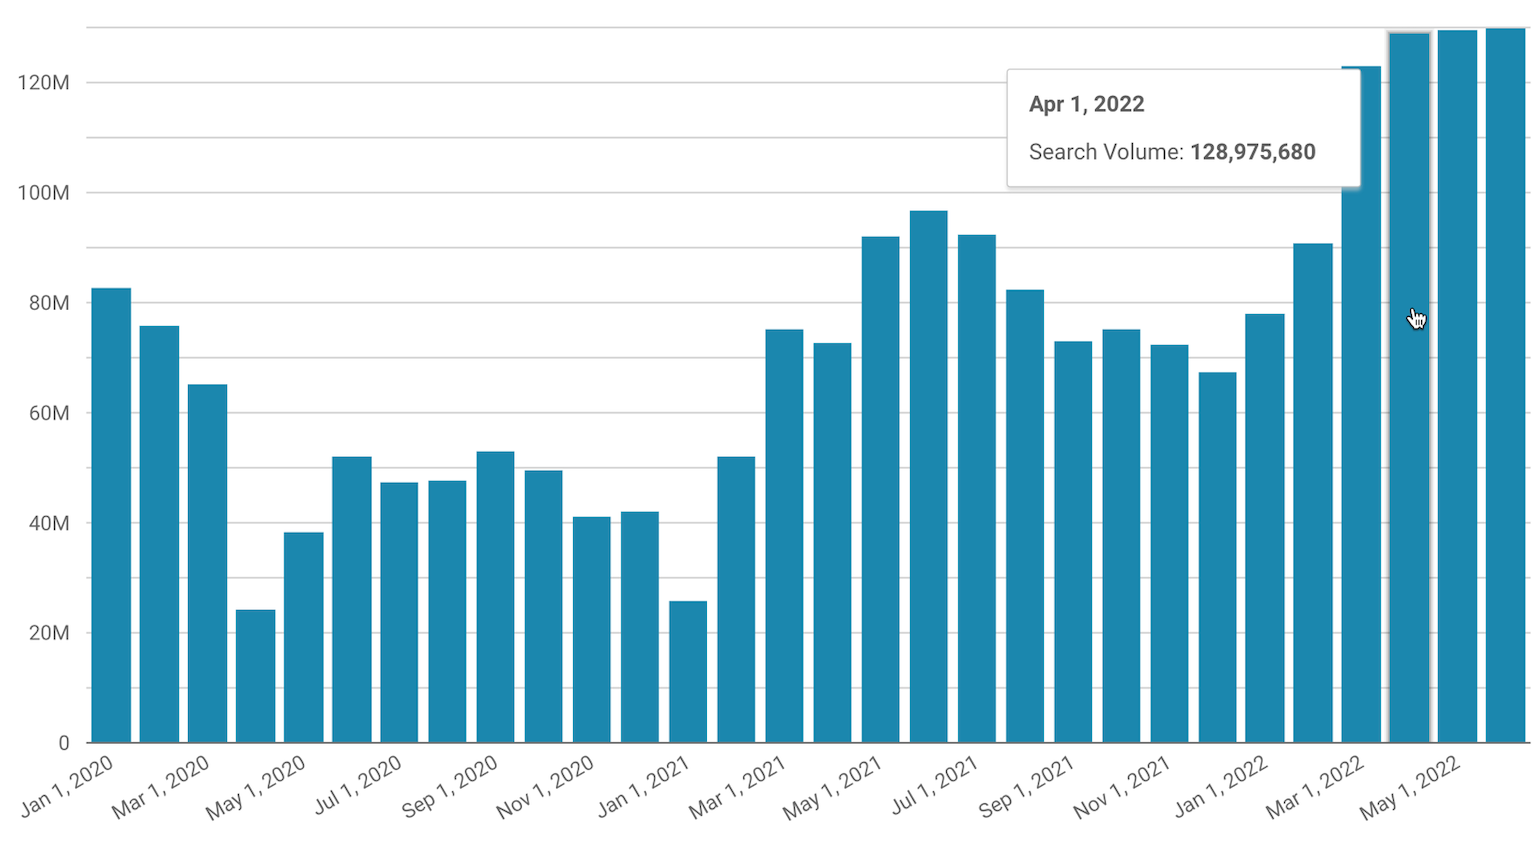This screenshot has height=864, width=1540.
Task: Click the last bar for June 2022
Action: (1505, 385)
